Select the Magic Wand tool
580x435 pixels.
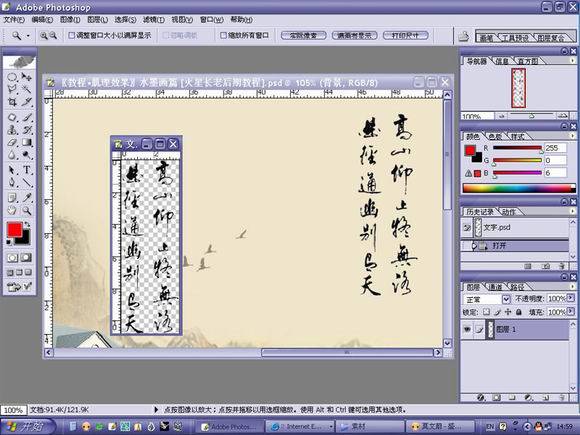27,89
